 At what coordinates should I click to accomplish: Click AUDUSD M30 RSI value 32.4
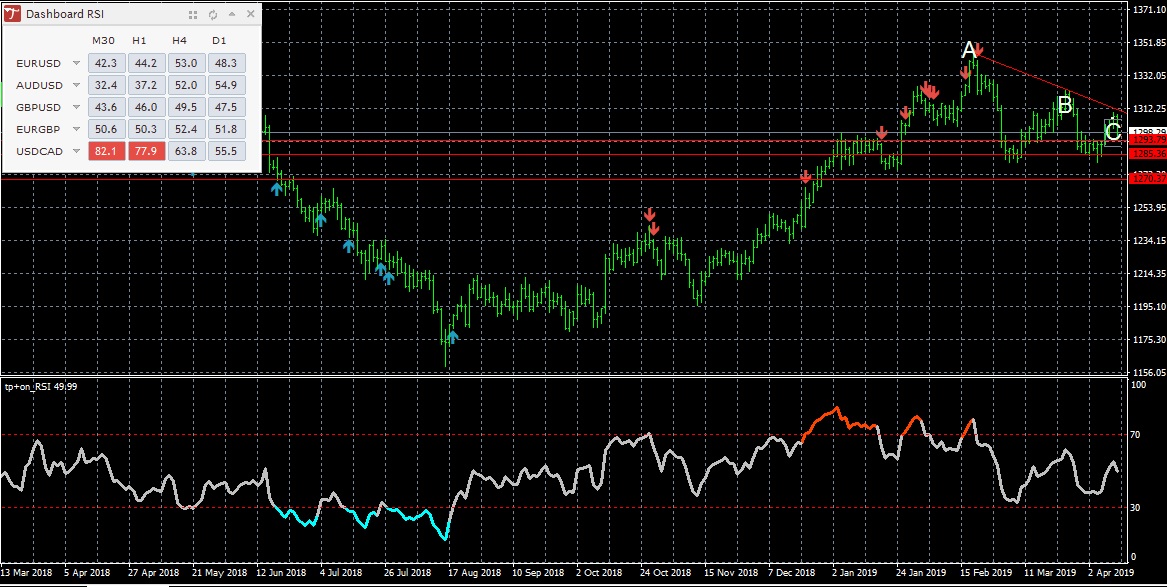(x=103, y=85)
